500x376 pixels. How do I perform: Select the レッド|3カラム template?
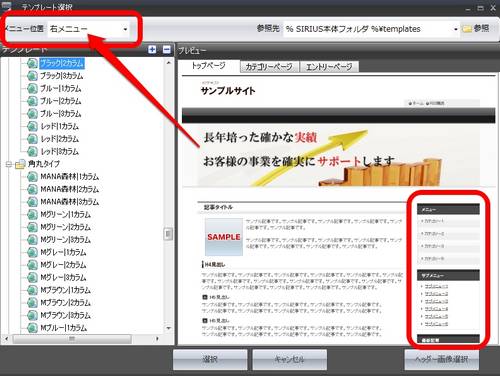pyautogui.click(x=60, y=151)
